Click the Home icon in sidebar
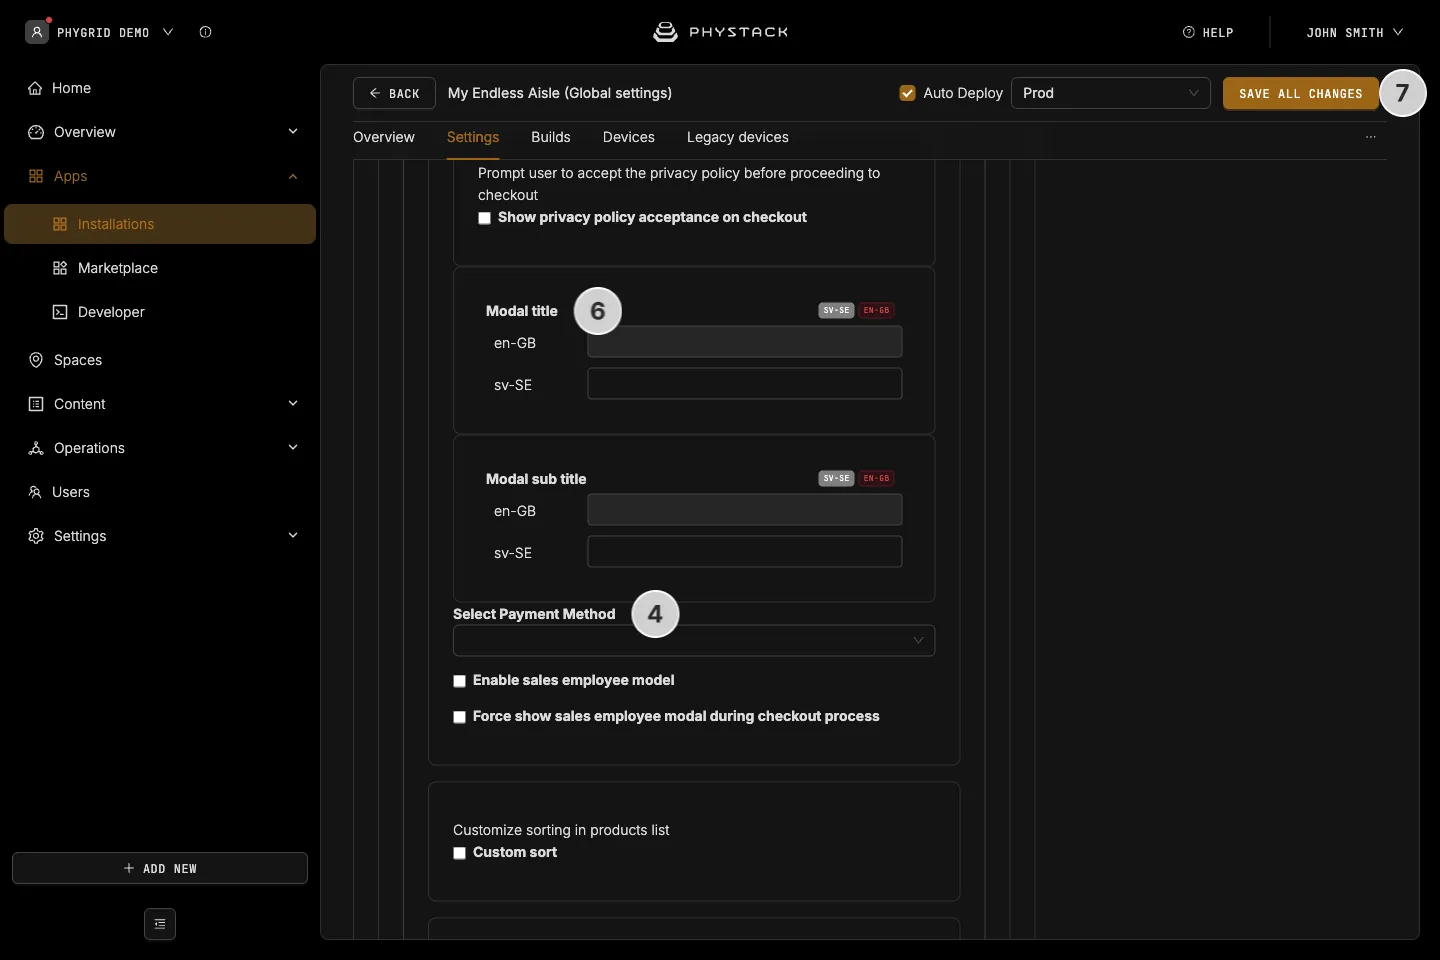The image size is (1440, 960). pos(35,88)
